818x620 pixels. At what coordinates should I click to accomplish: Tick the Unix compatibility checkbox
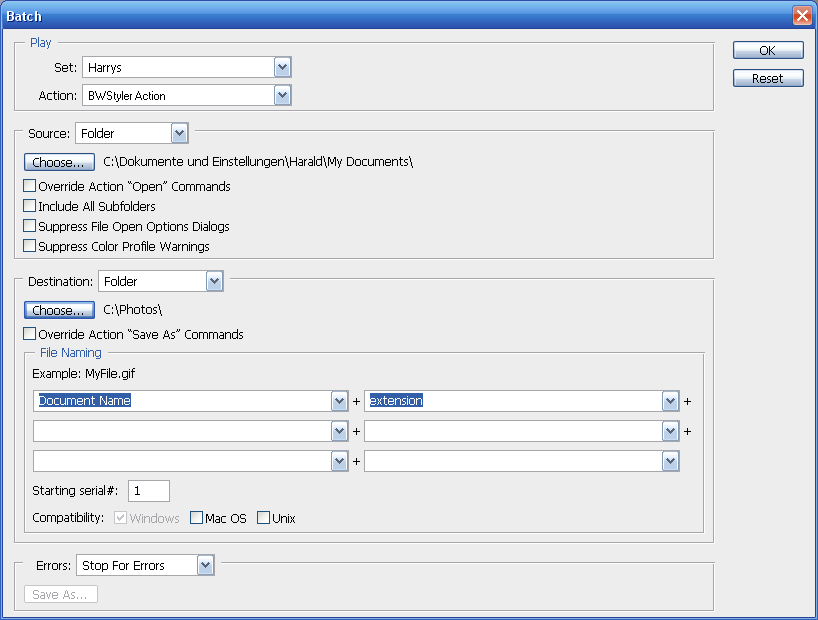click(x=264, y=518)
